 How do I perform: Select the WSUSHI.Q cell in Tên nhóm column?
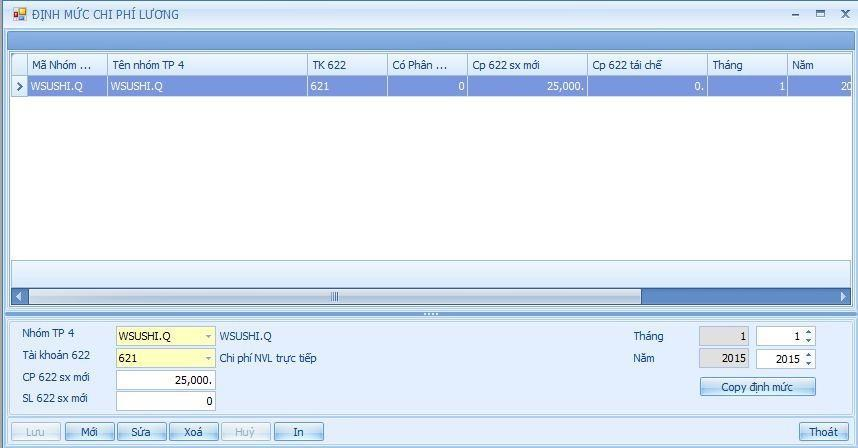(x=207, y=86)
